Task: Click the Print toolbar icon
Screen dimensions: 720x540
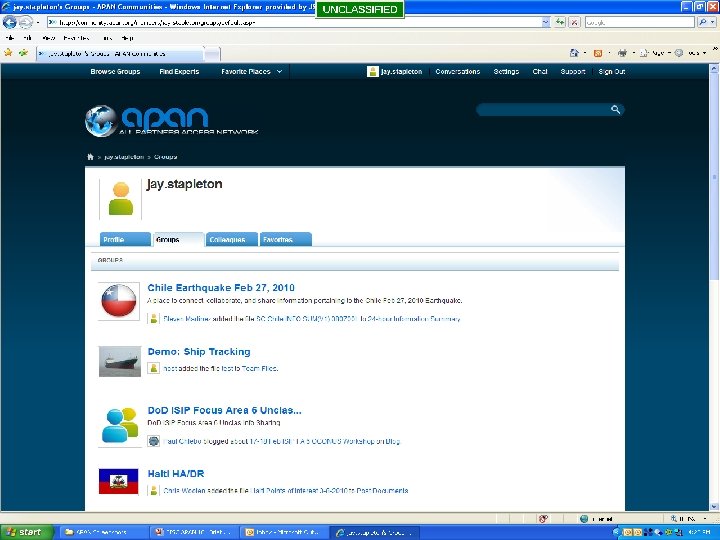Action: pos(622,53)
